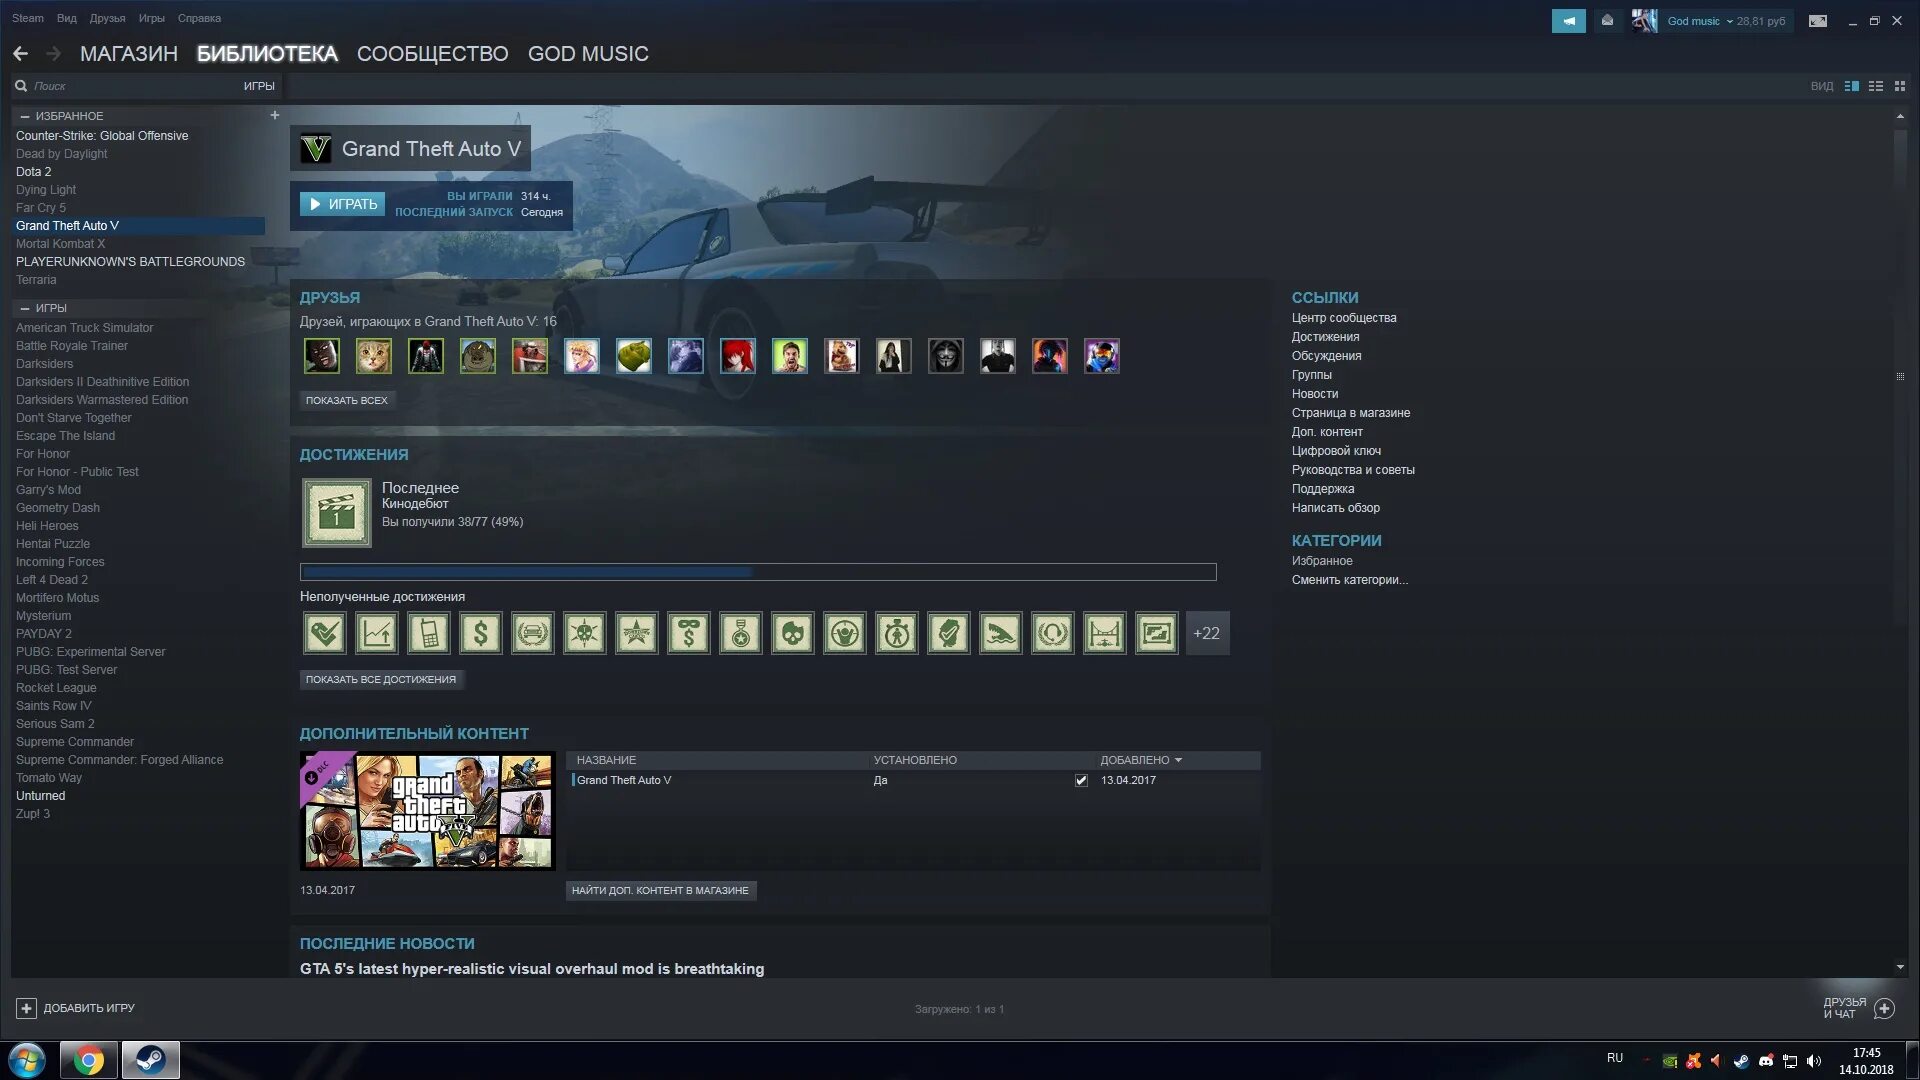Sort by the ДОБАВЛЕНО column arrow
1920x1080 pixels.
click(x=1178, y=760)
